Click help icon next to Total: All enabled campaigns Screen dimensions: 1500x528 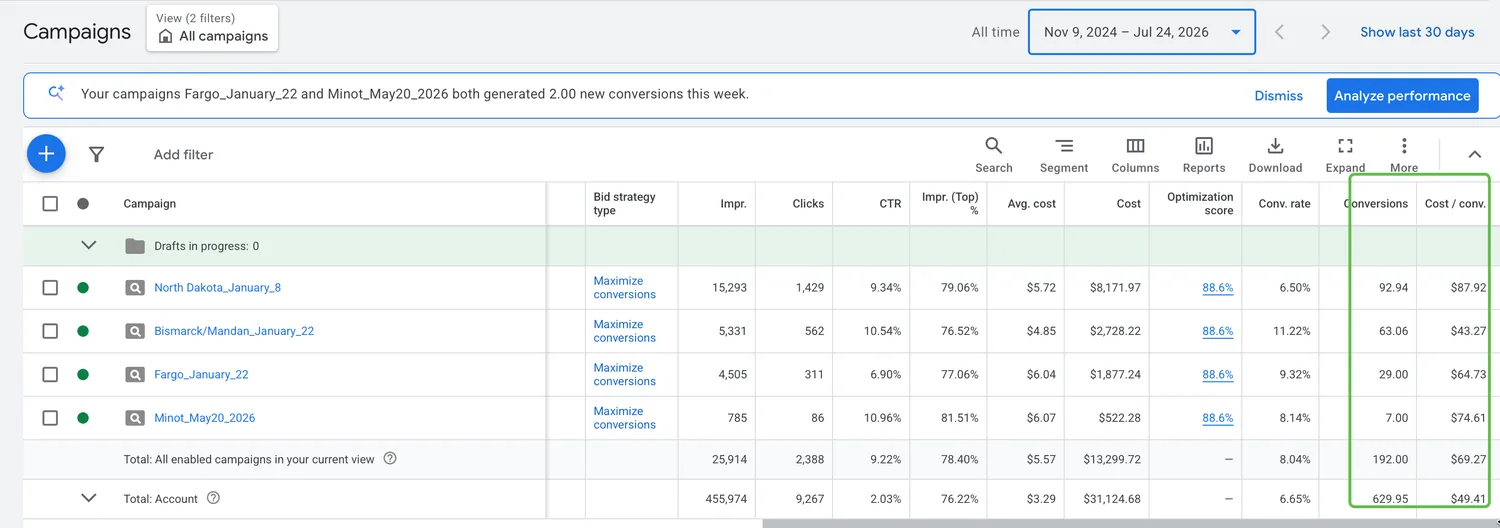390,459
